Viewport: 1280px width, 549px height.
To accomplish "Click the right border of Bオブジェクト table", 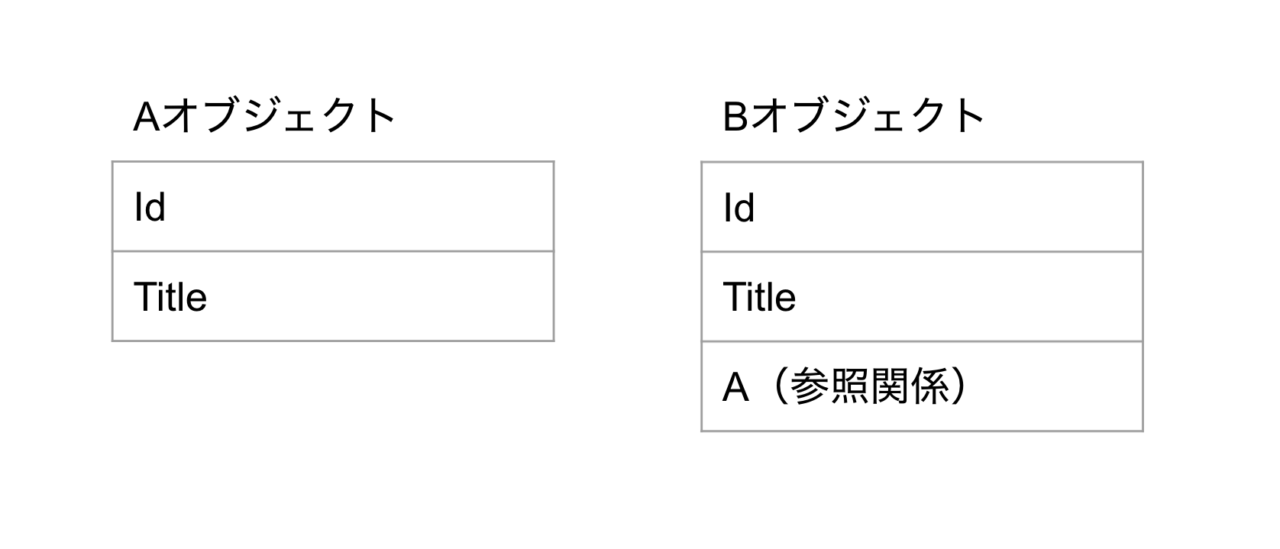I will point(1142,296).
